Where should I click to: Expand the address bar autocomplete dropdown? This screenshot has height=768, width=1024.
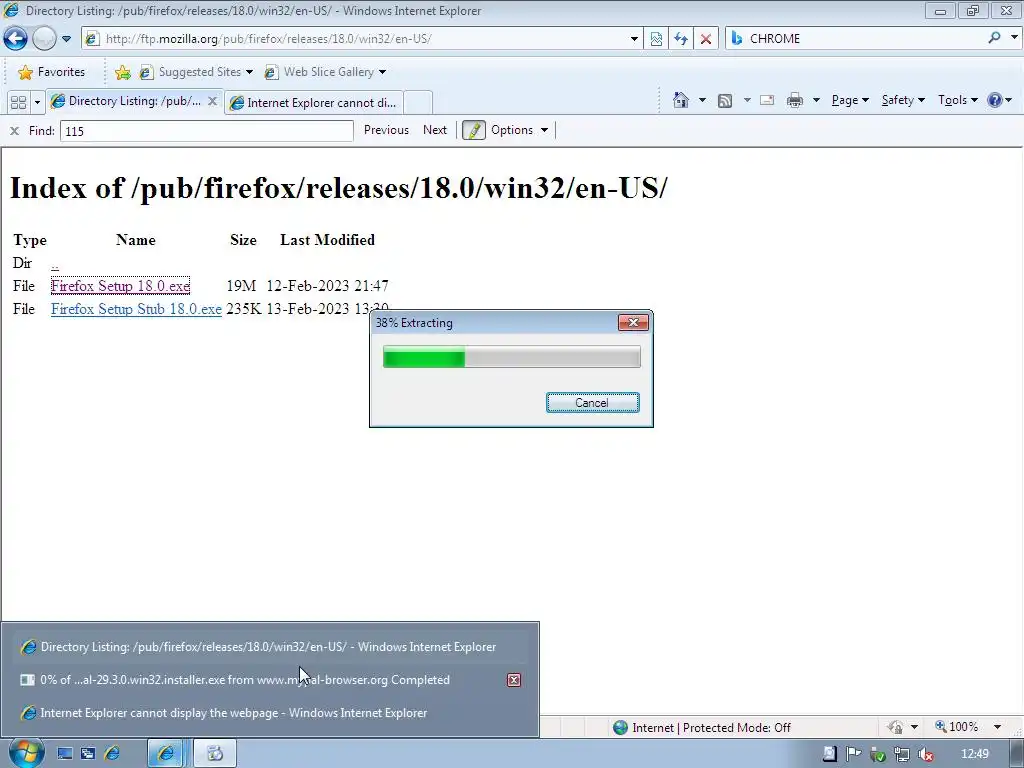(x=634, y=39)
